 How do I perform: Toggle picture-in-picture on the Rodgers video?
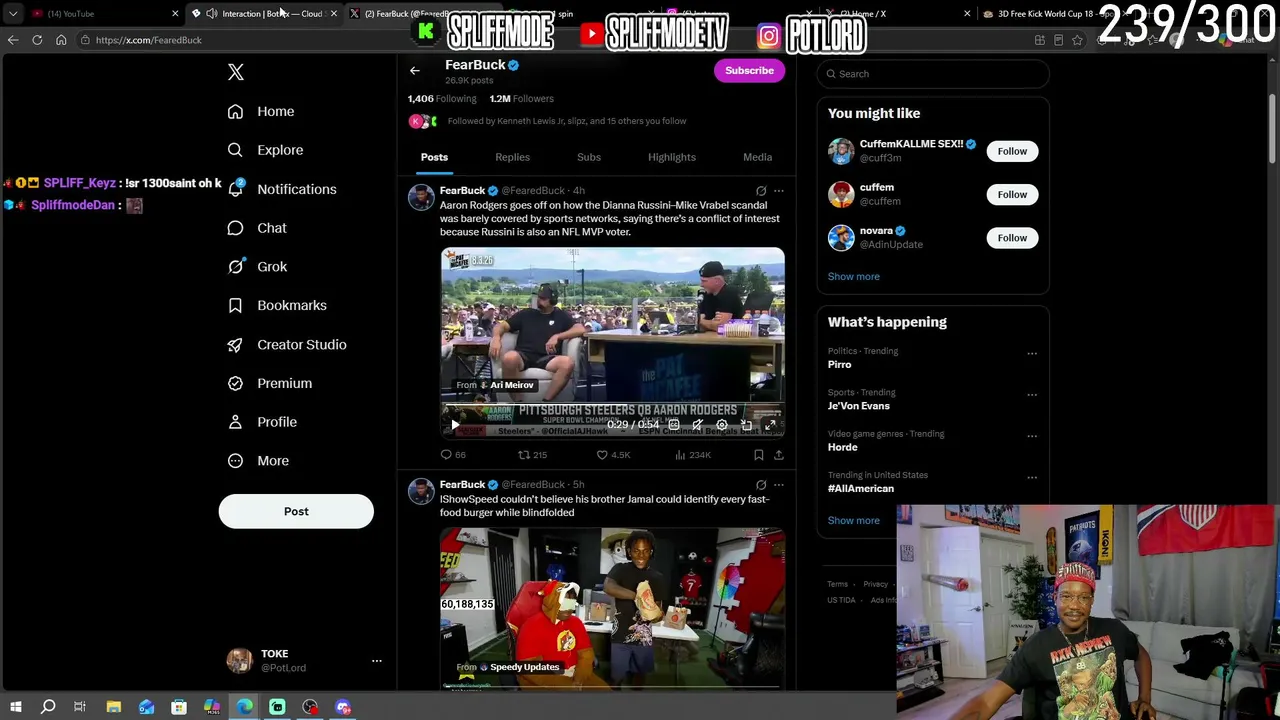point(746,425)
